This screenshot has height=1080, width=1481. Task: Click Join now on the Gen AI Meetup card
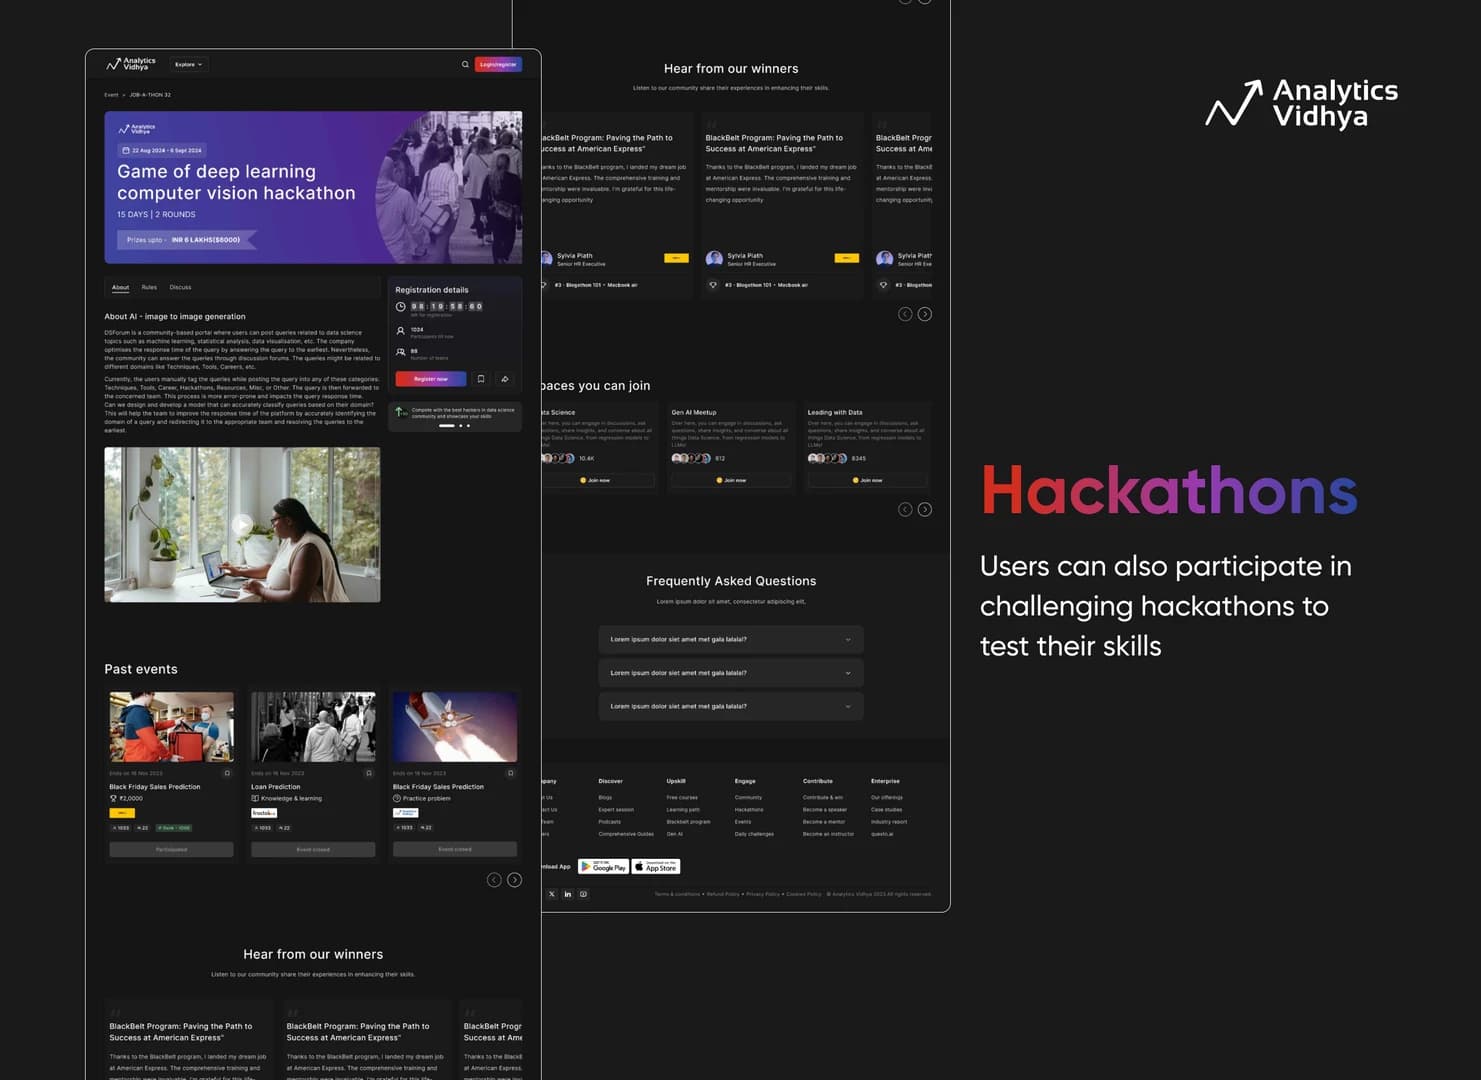point(731,480)
